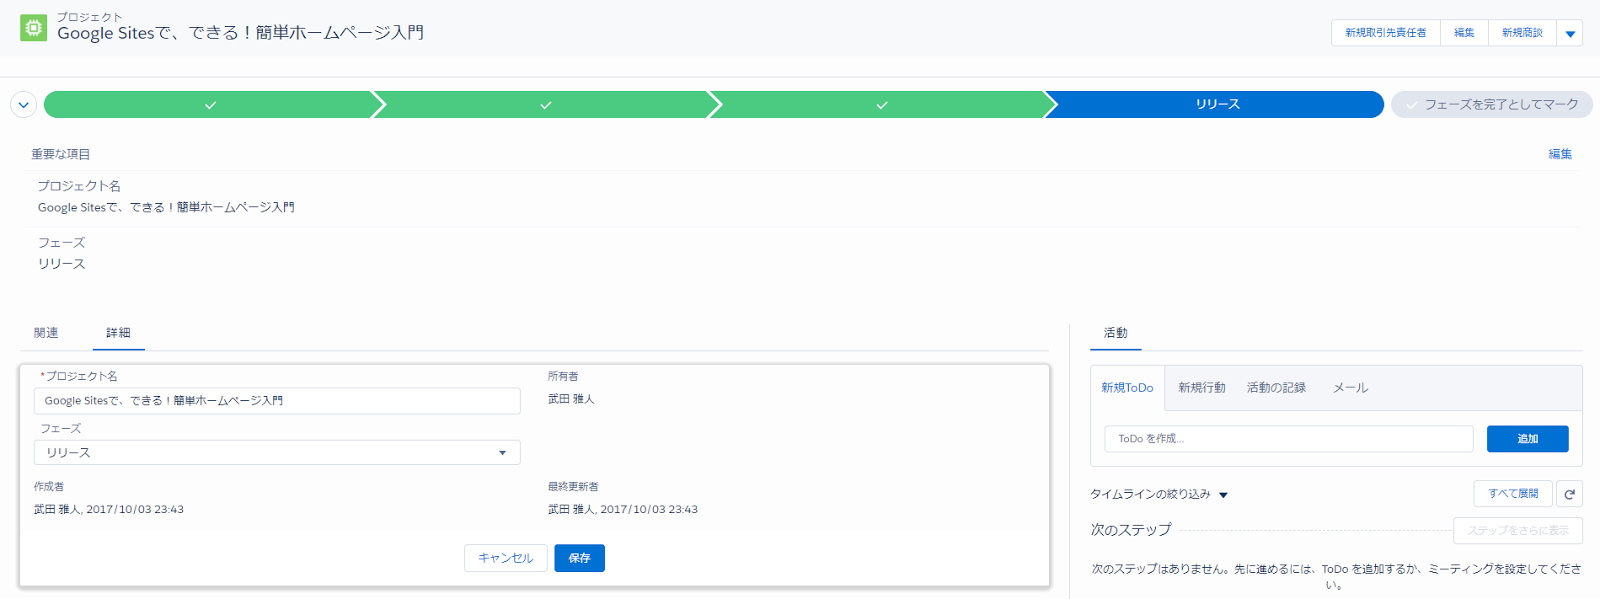Switch to the 関連 tab
This screenshot has width=1600, height=599.
pyautogui.click(x=46, y=333)
